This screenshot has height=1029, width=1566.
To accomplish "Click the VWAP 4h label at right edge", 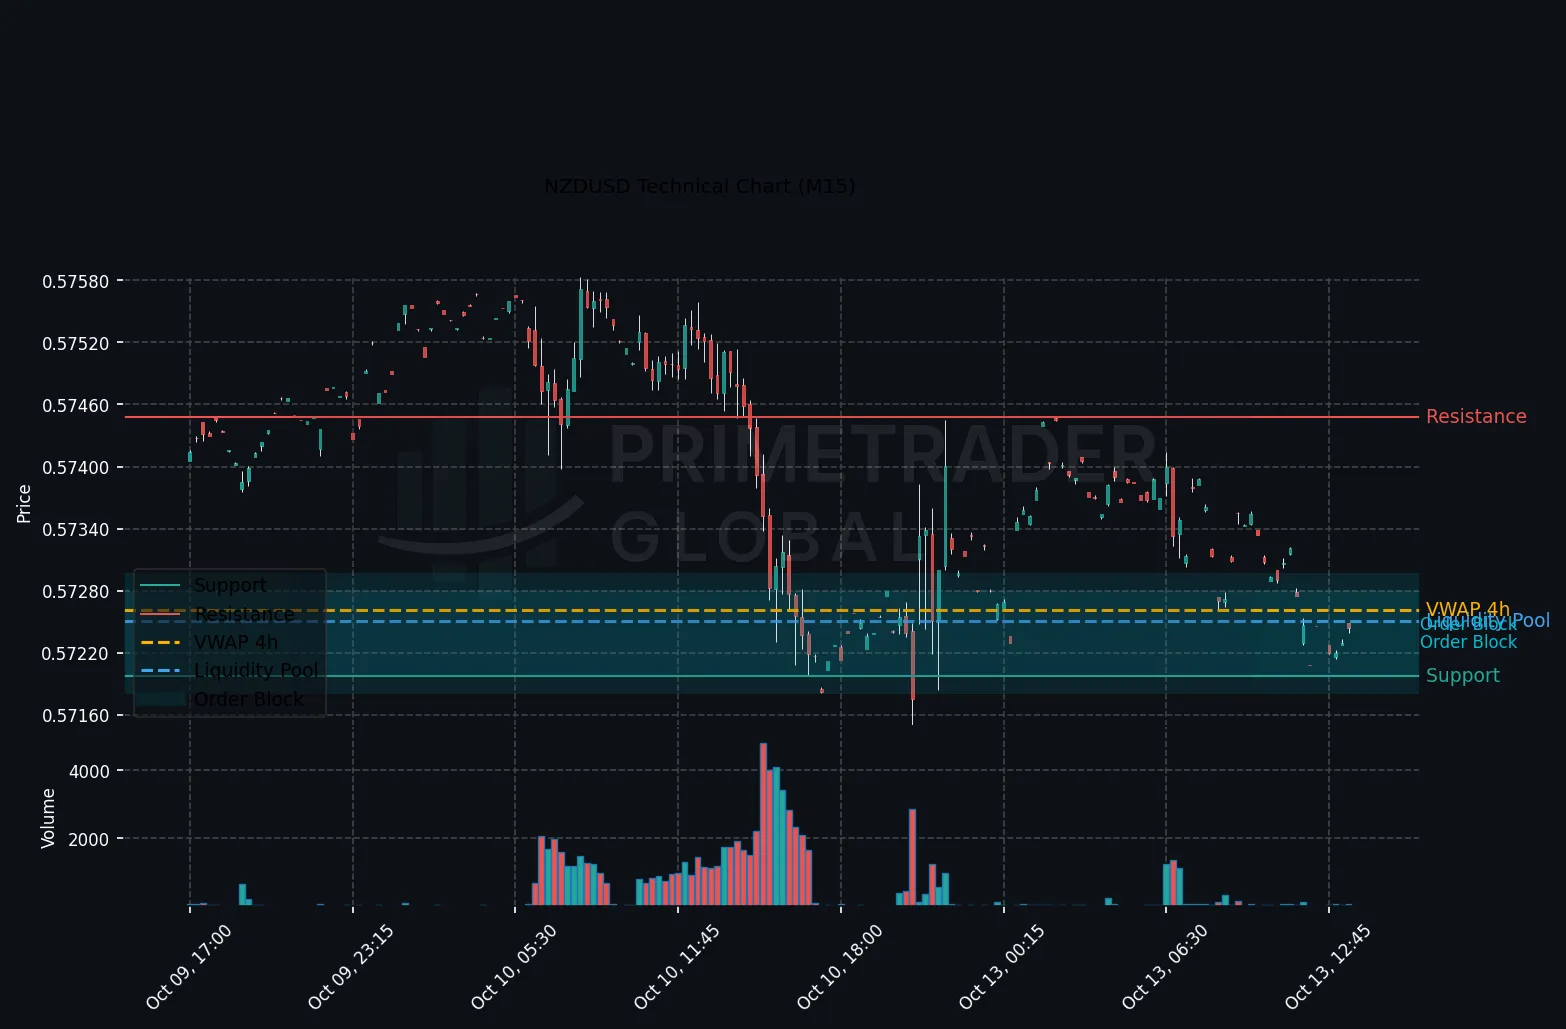I will [1467, 609].
